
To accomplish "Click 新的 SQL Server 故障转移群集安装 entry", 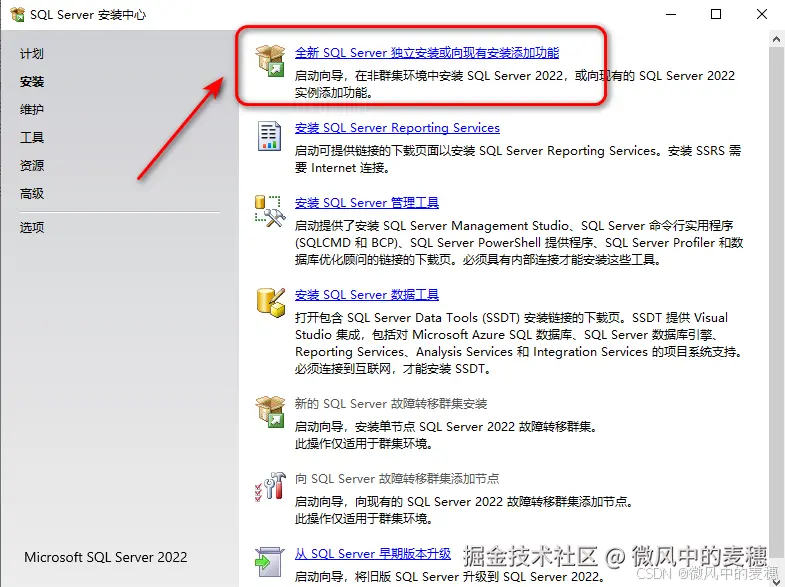I will coord(390,404).
